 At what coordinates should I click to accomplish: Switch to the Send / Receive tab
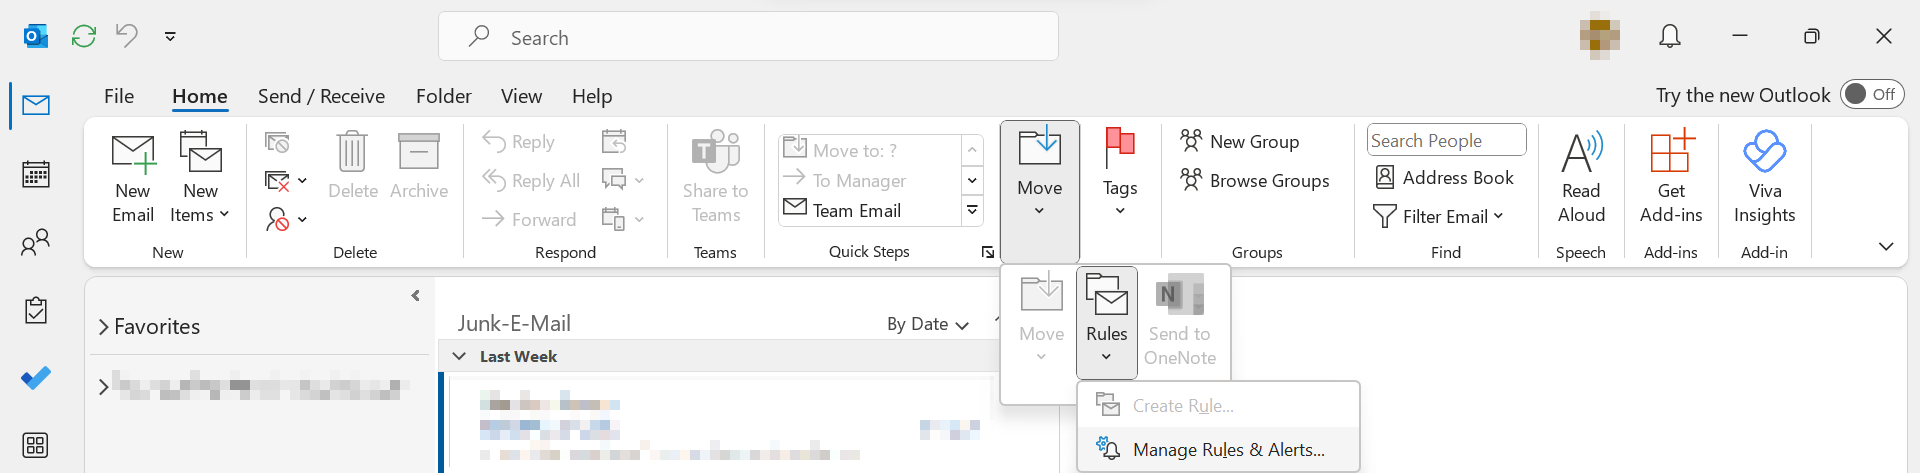(x=321, y=96)
